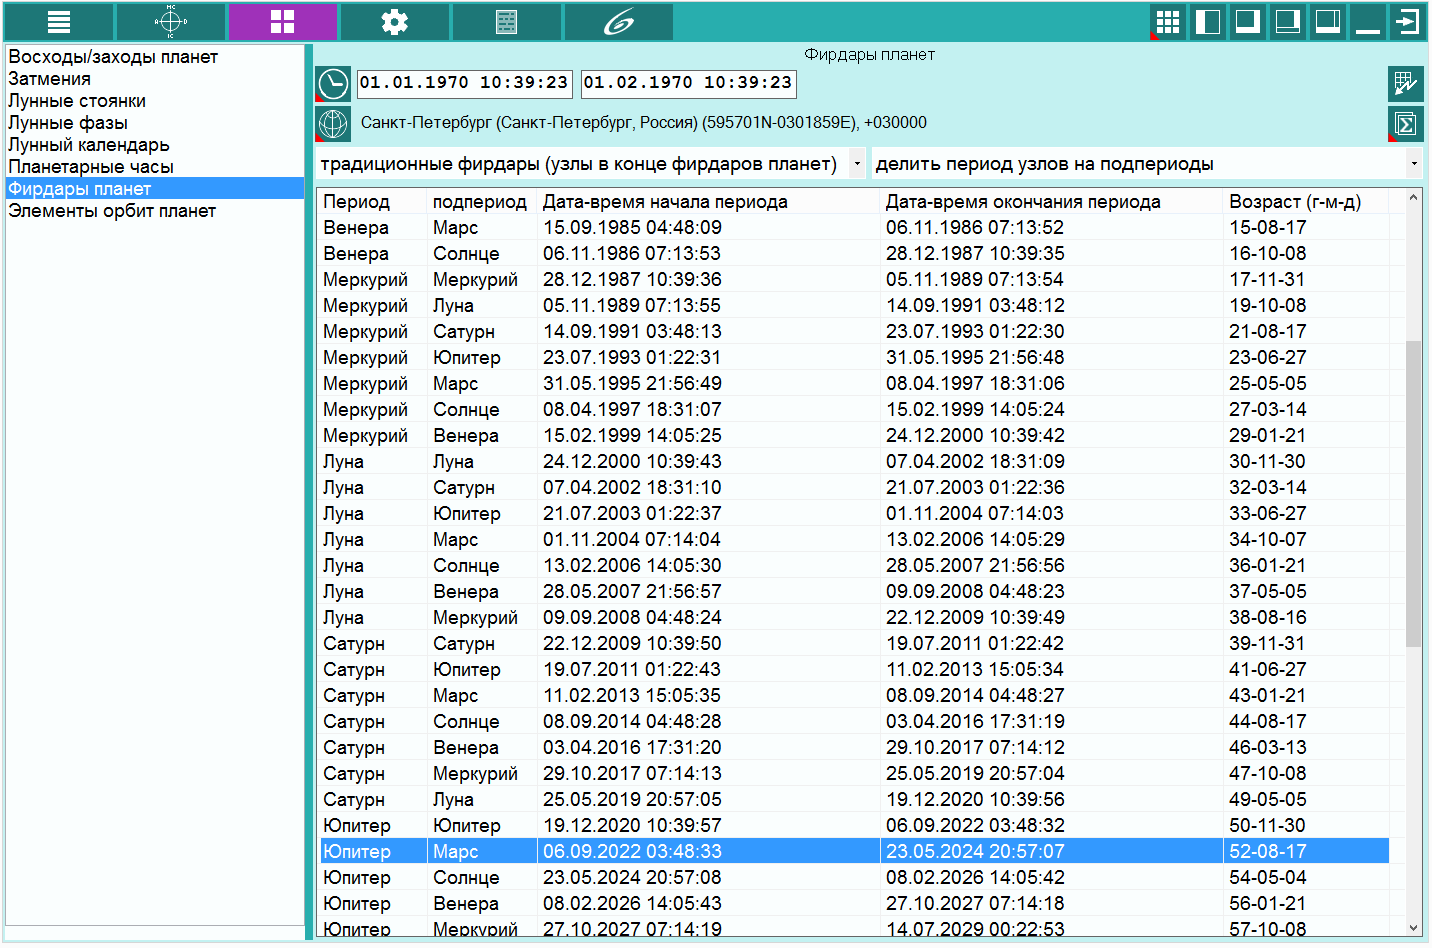Click the globe location icon
Image resolution: width=1432 pixels, height=948 pixels.
(333, 124)
